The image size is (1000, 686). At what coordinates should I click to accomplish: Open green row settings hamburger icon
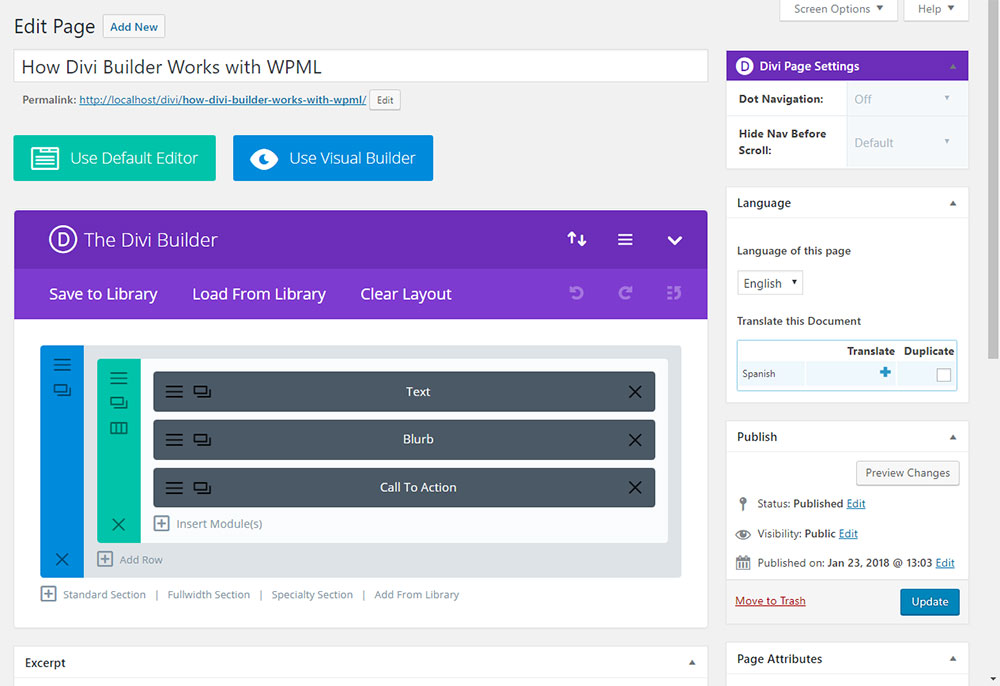[119, 378]
